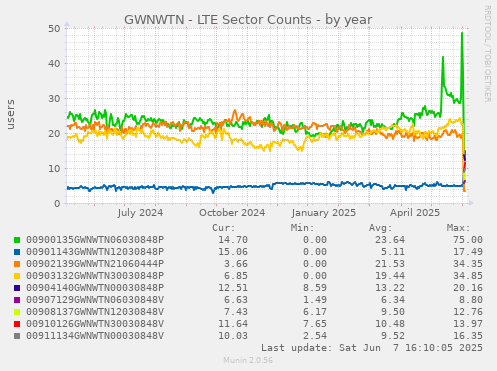Click the Last update timestamp text
This screenshot has height=371, width=497.
(372, 348)
